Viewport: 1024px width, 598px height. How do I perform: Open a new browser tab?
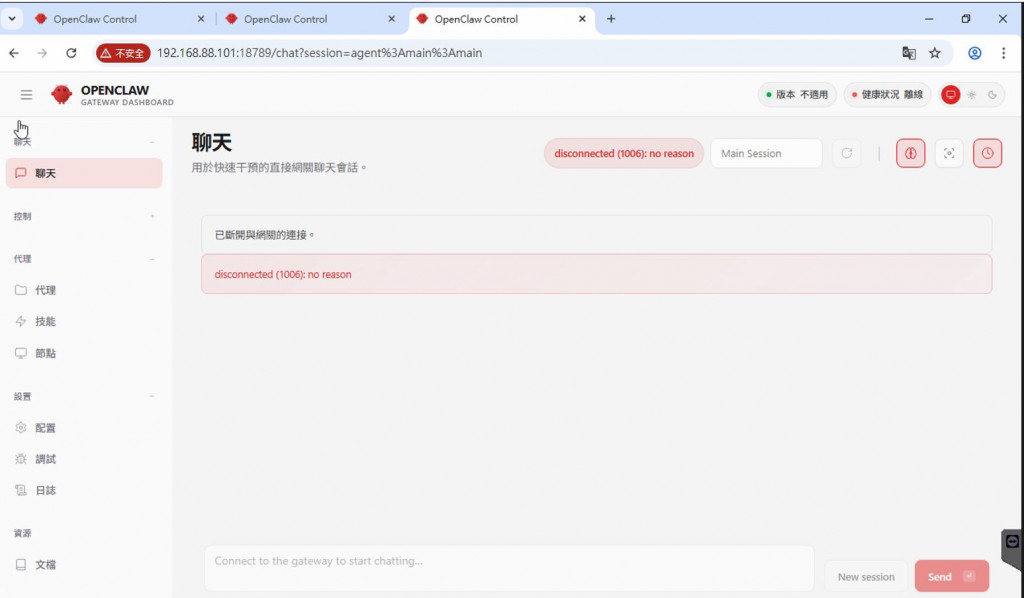[611, 19]
